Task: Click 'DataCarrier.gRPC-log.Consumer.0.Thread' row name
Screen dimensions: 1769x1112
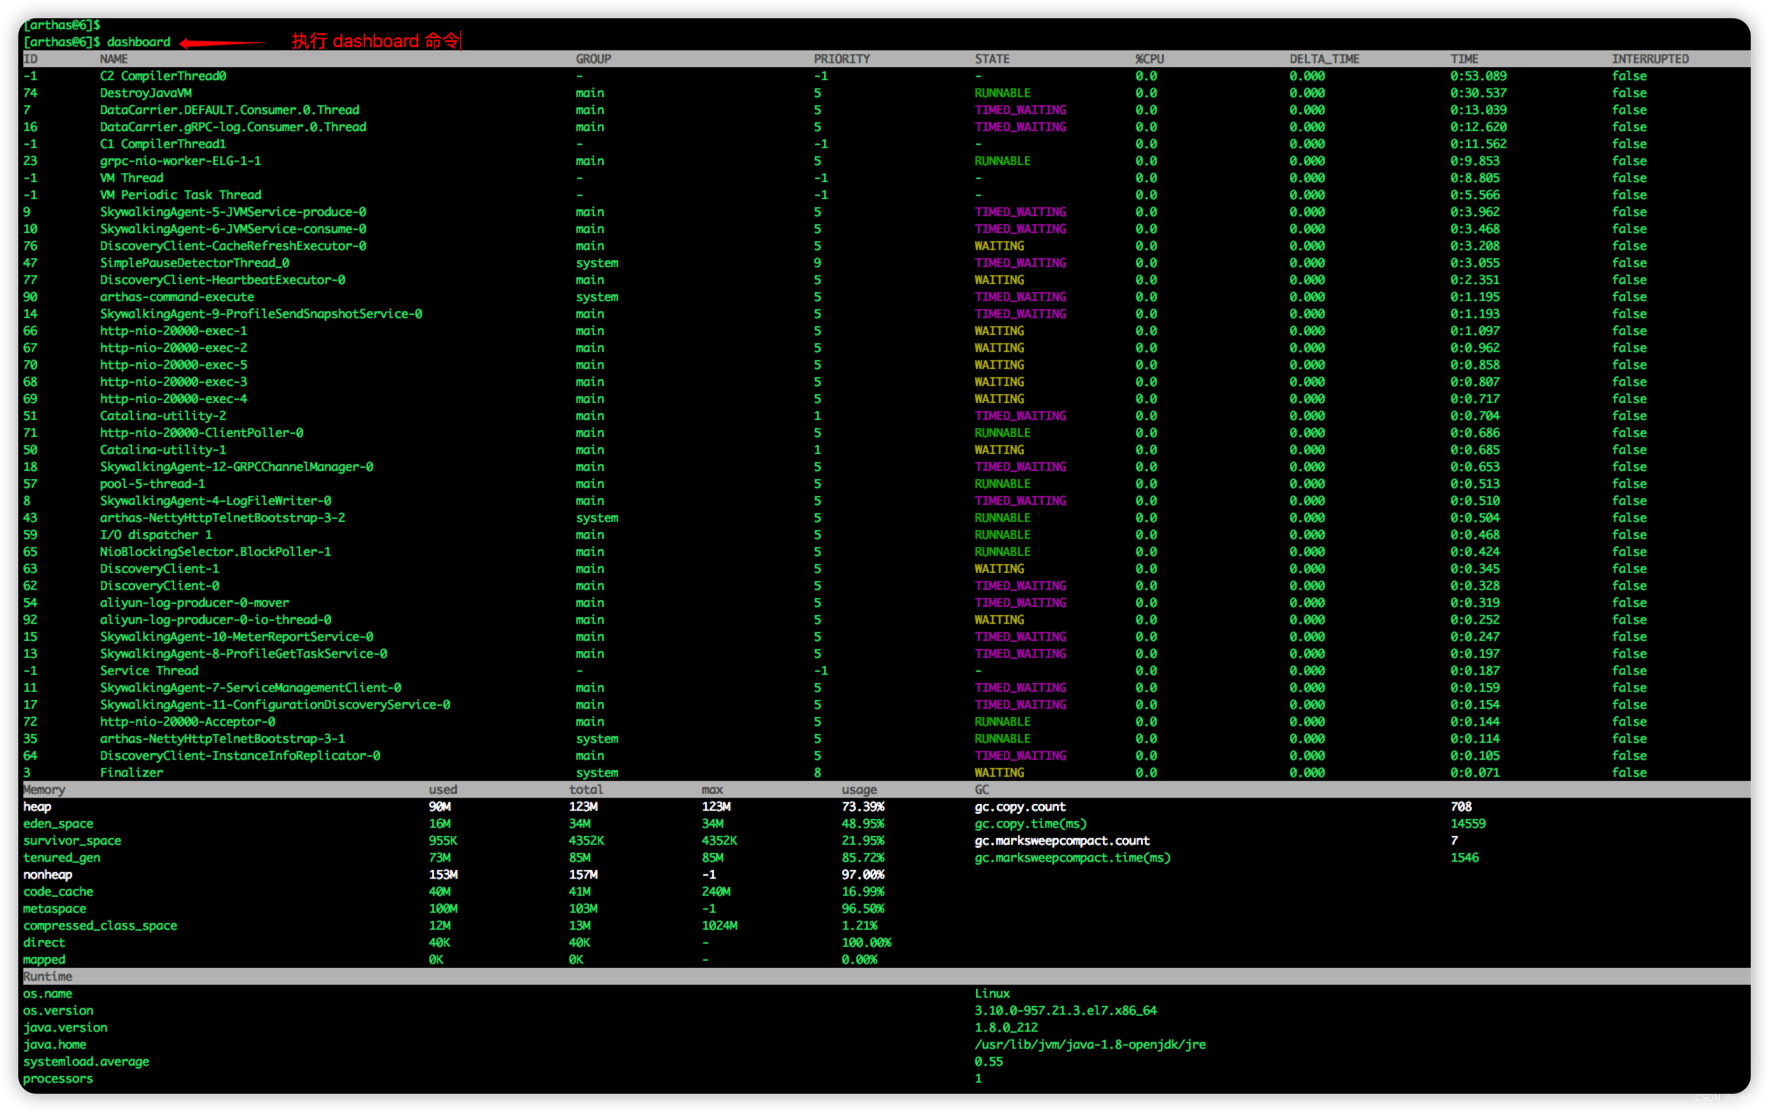Action: point(233,127)
